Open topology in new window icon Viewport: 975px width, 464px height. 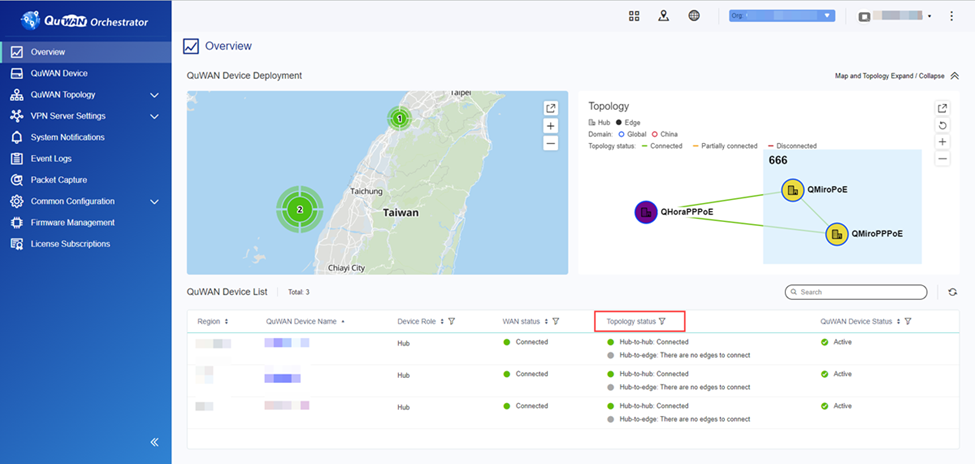tap(943, 108)
